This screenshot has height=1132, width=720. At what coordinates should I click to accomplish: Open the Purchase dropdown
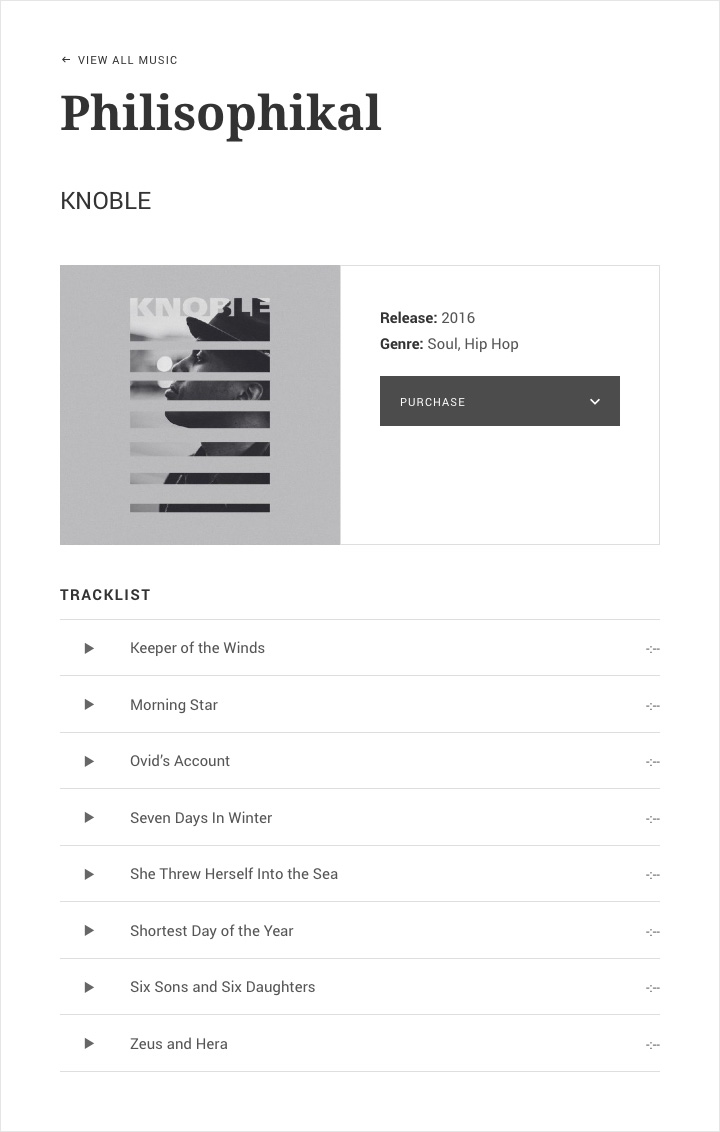pyautogui.click(x=500, y=401)
